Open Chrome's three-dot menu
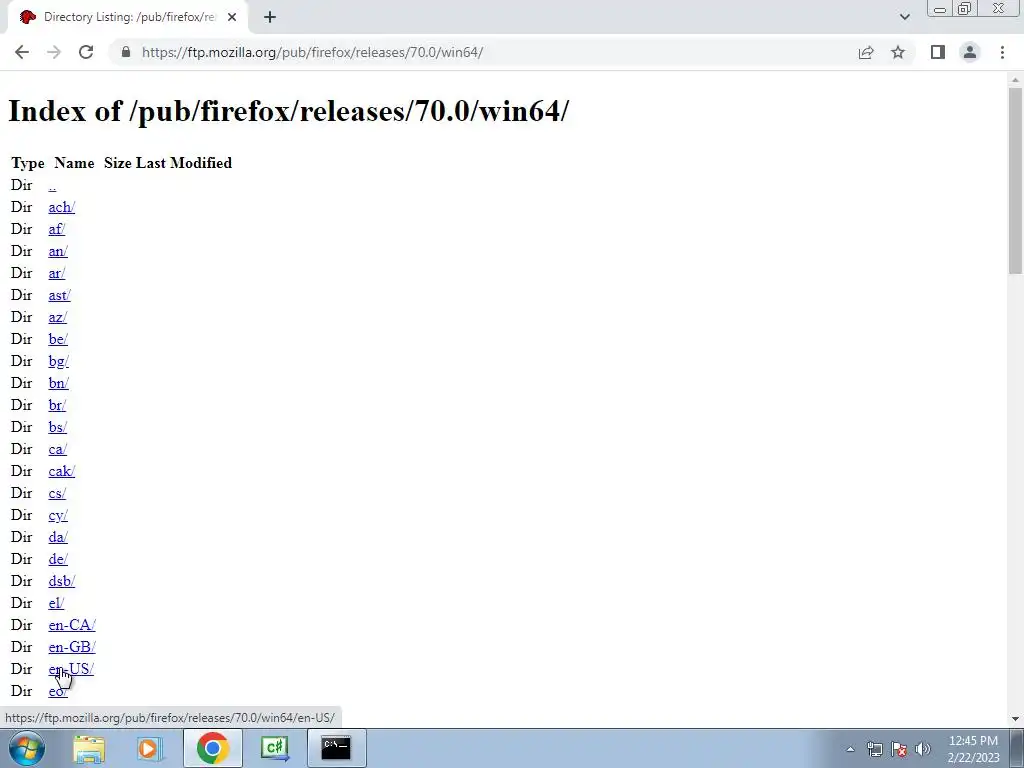 1002,52
